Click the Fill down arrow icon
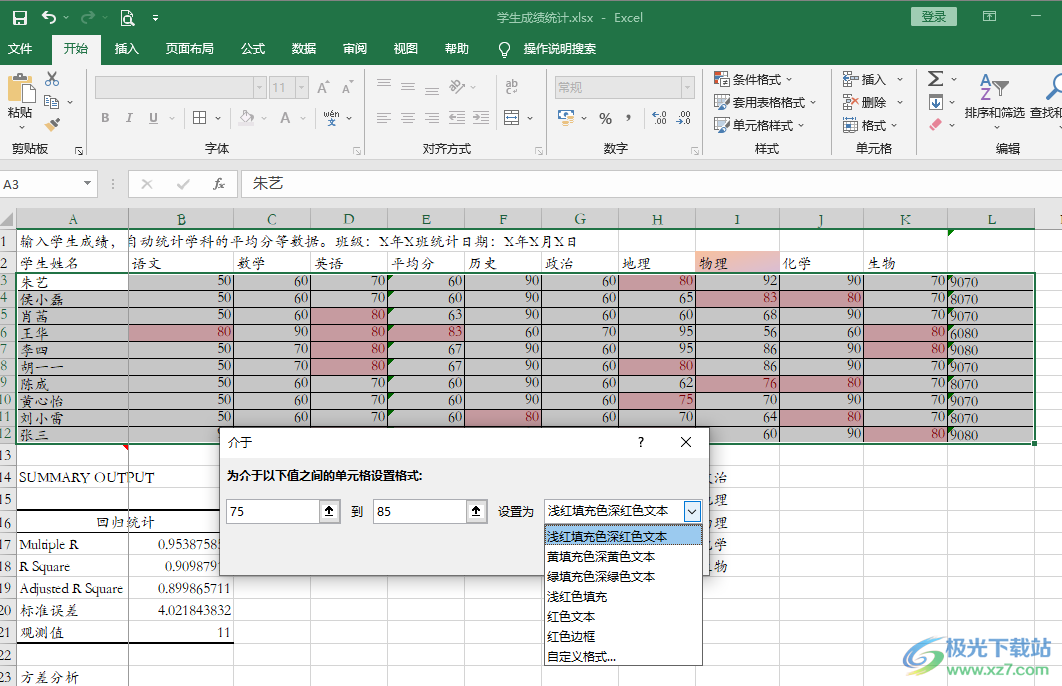 pos(935,102)
